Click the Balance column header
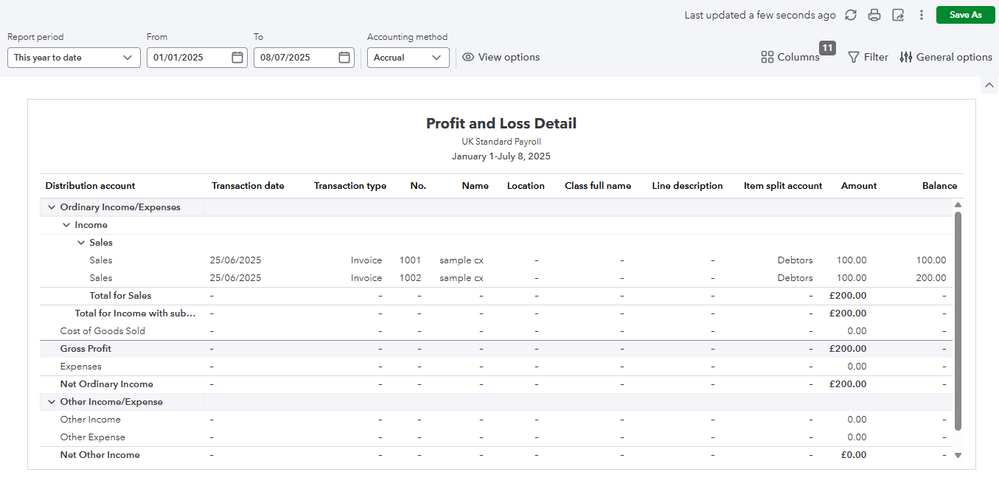The image size is (999, 478). [x=939, y=186]
